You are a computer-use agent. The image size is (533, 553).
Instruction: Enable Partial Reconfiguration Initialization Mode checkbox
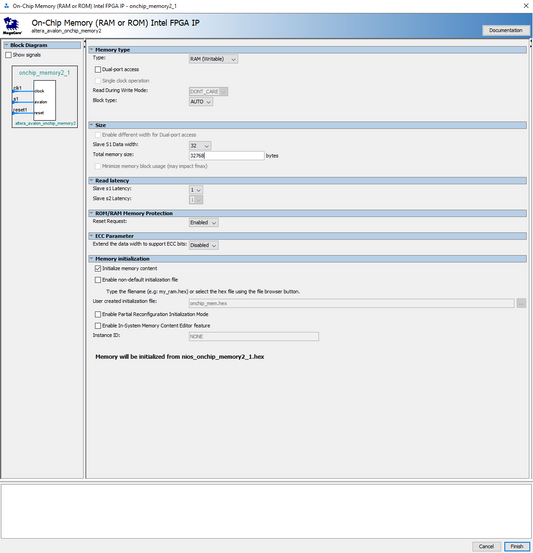[98, 314]
